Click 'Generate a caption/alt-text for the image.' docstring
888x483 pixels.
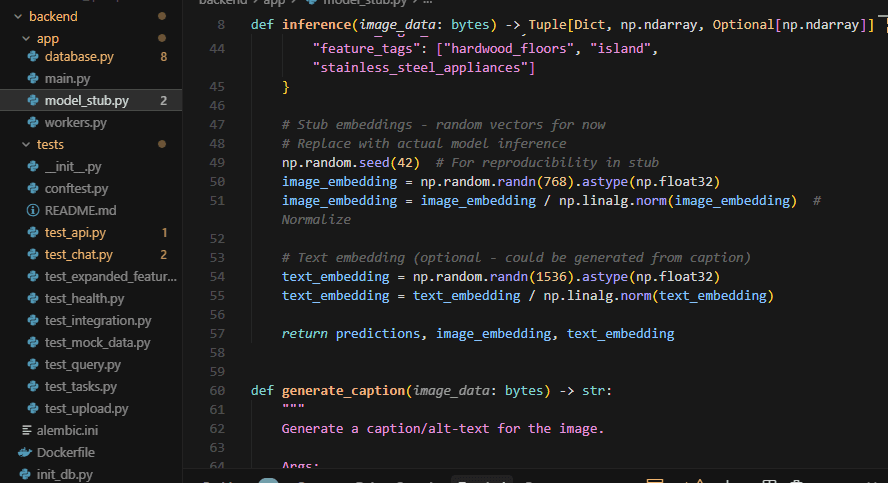[443, 429]
